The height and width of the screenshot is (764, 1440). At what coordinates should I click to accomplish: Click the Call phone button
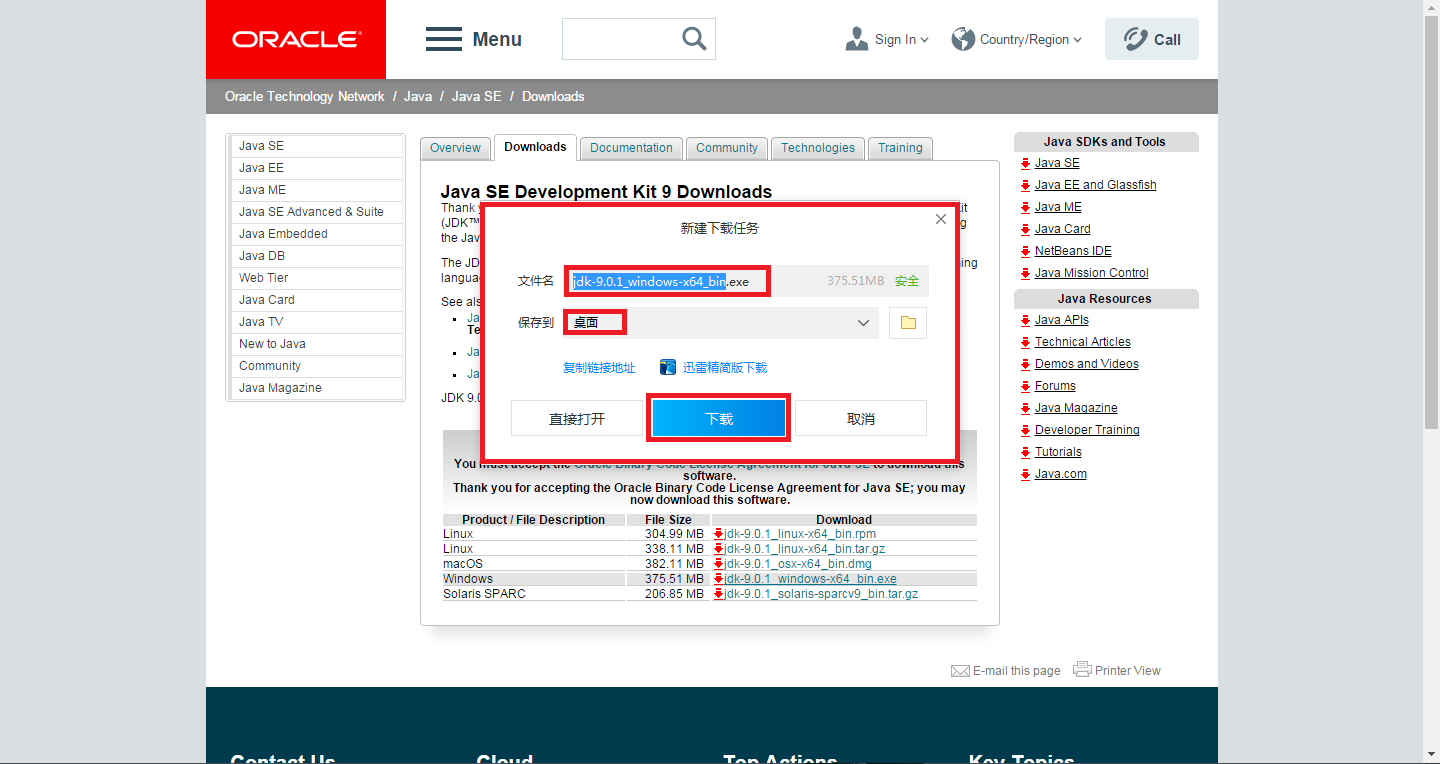coord(1152,39)
